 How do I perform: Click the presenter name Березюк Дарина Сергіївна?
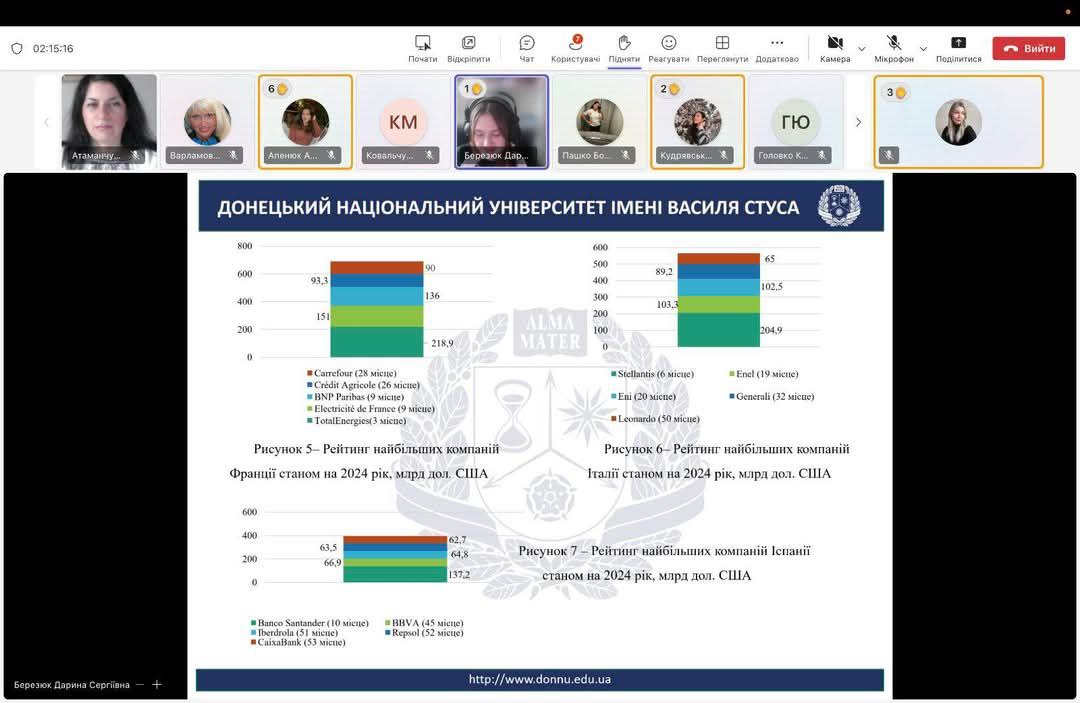coord(72,684)
